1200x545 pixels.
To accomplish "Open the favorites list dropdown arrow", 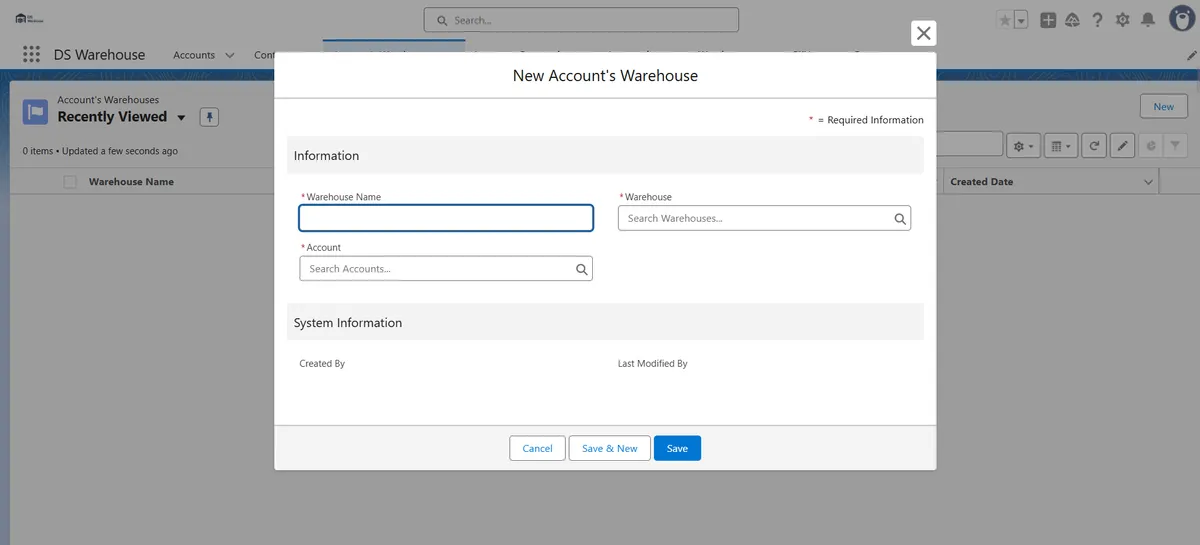I will pos(1020,20).
